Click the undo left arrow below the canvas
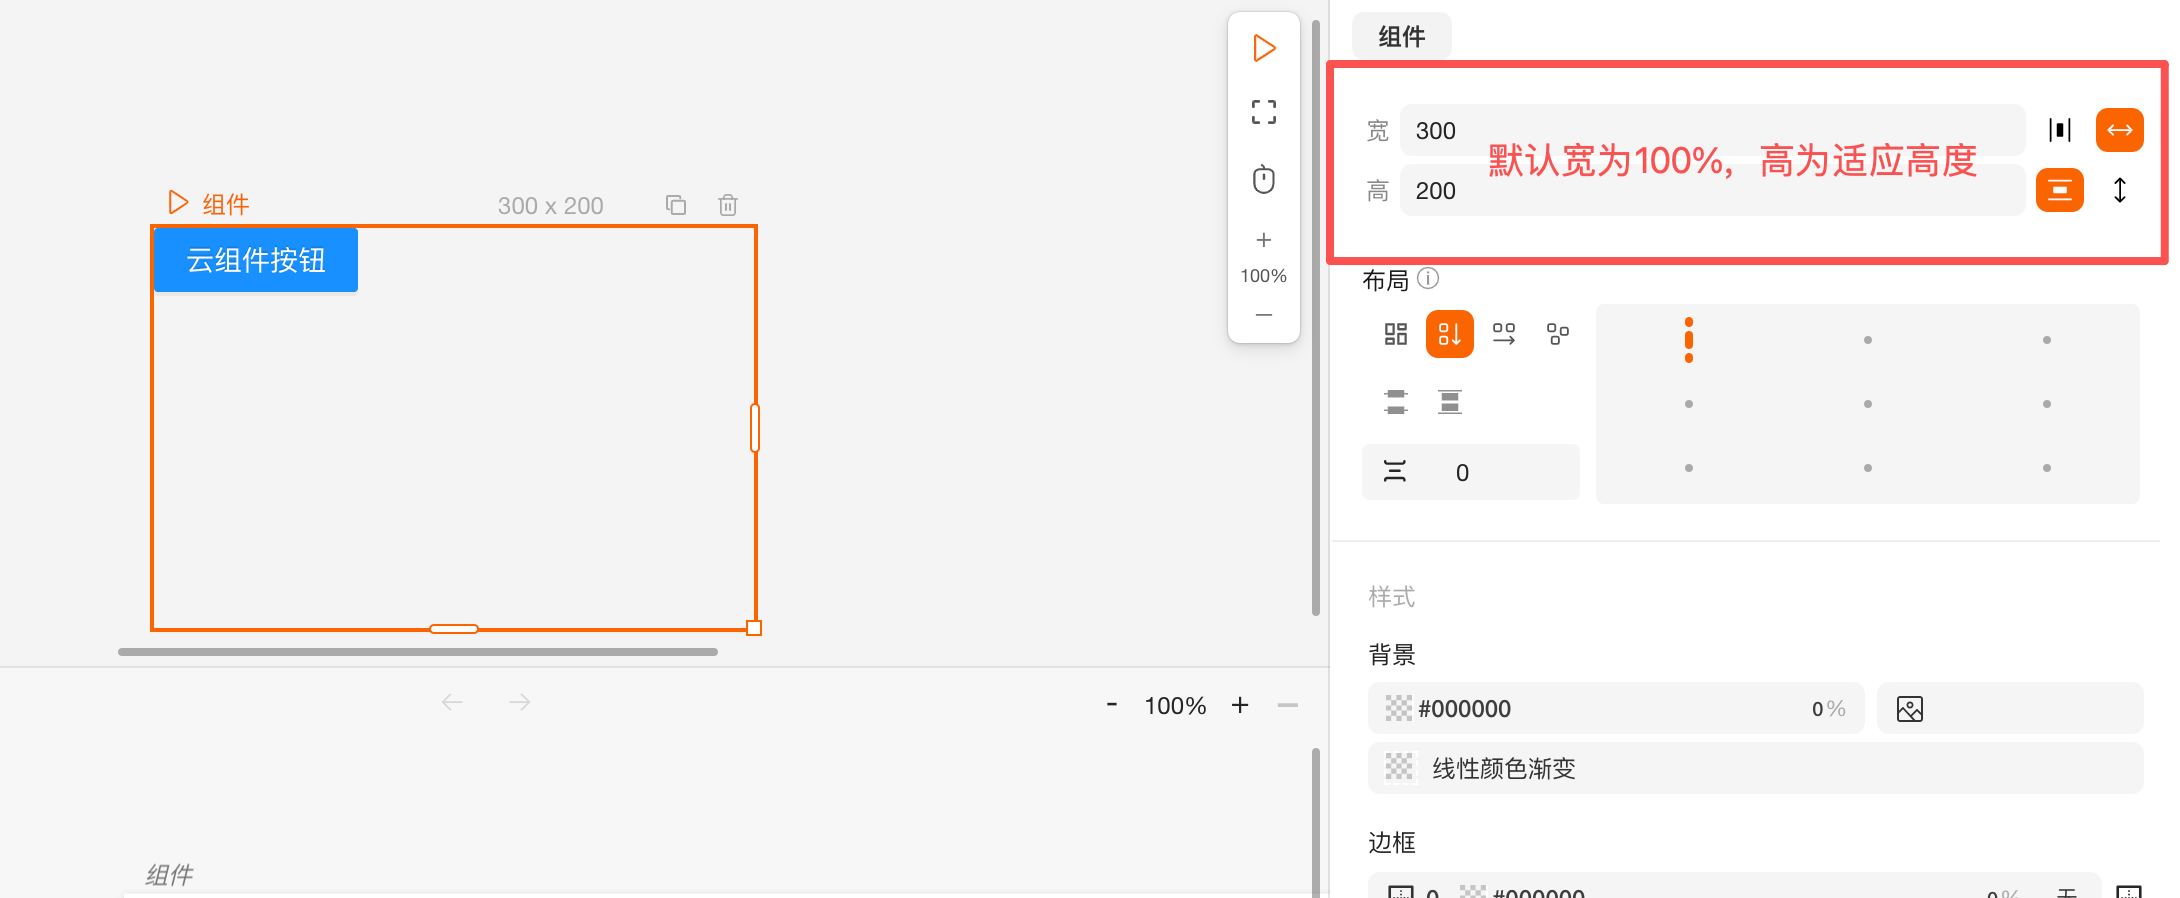This screenshot has width=2180, height=898. pyautogui.click(x=452, y=703)
